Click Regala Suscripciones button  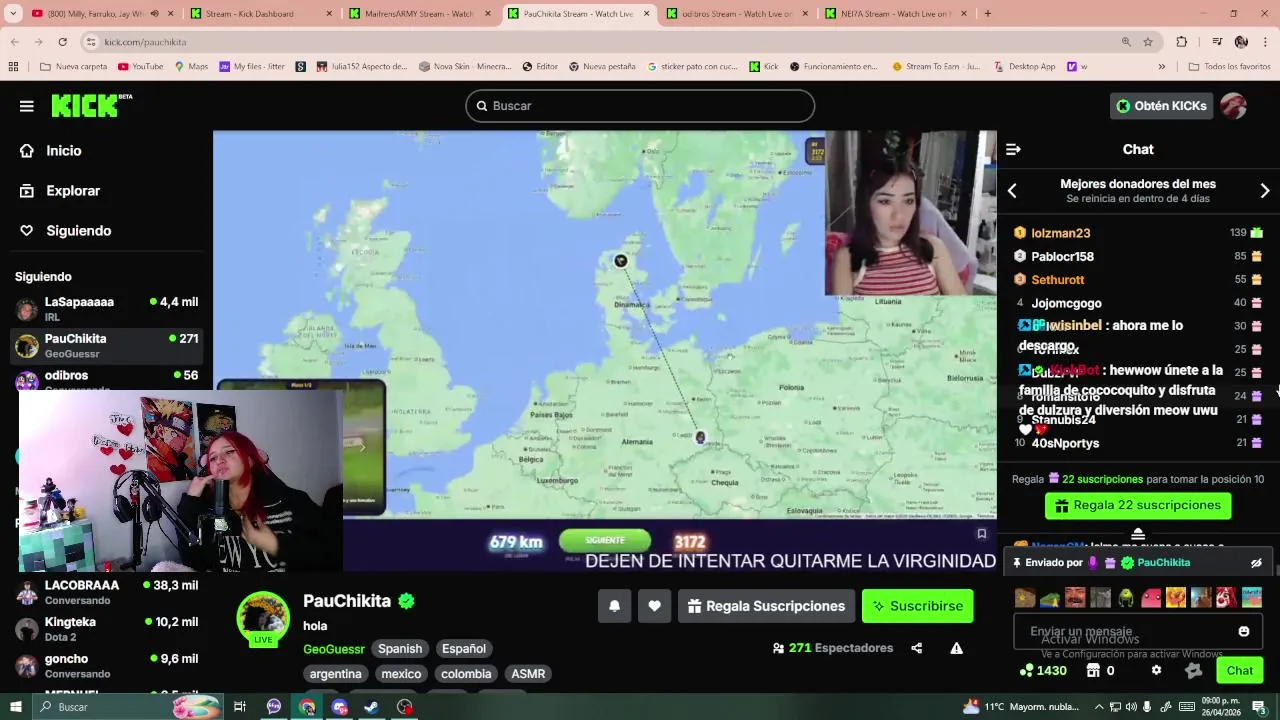pos(766,606)
